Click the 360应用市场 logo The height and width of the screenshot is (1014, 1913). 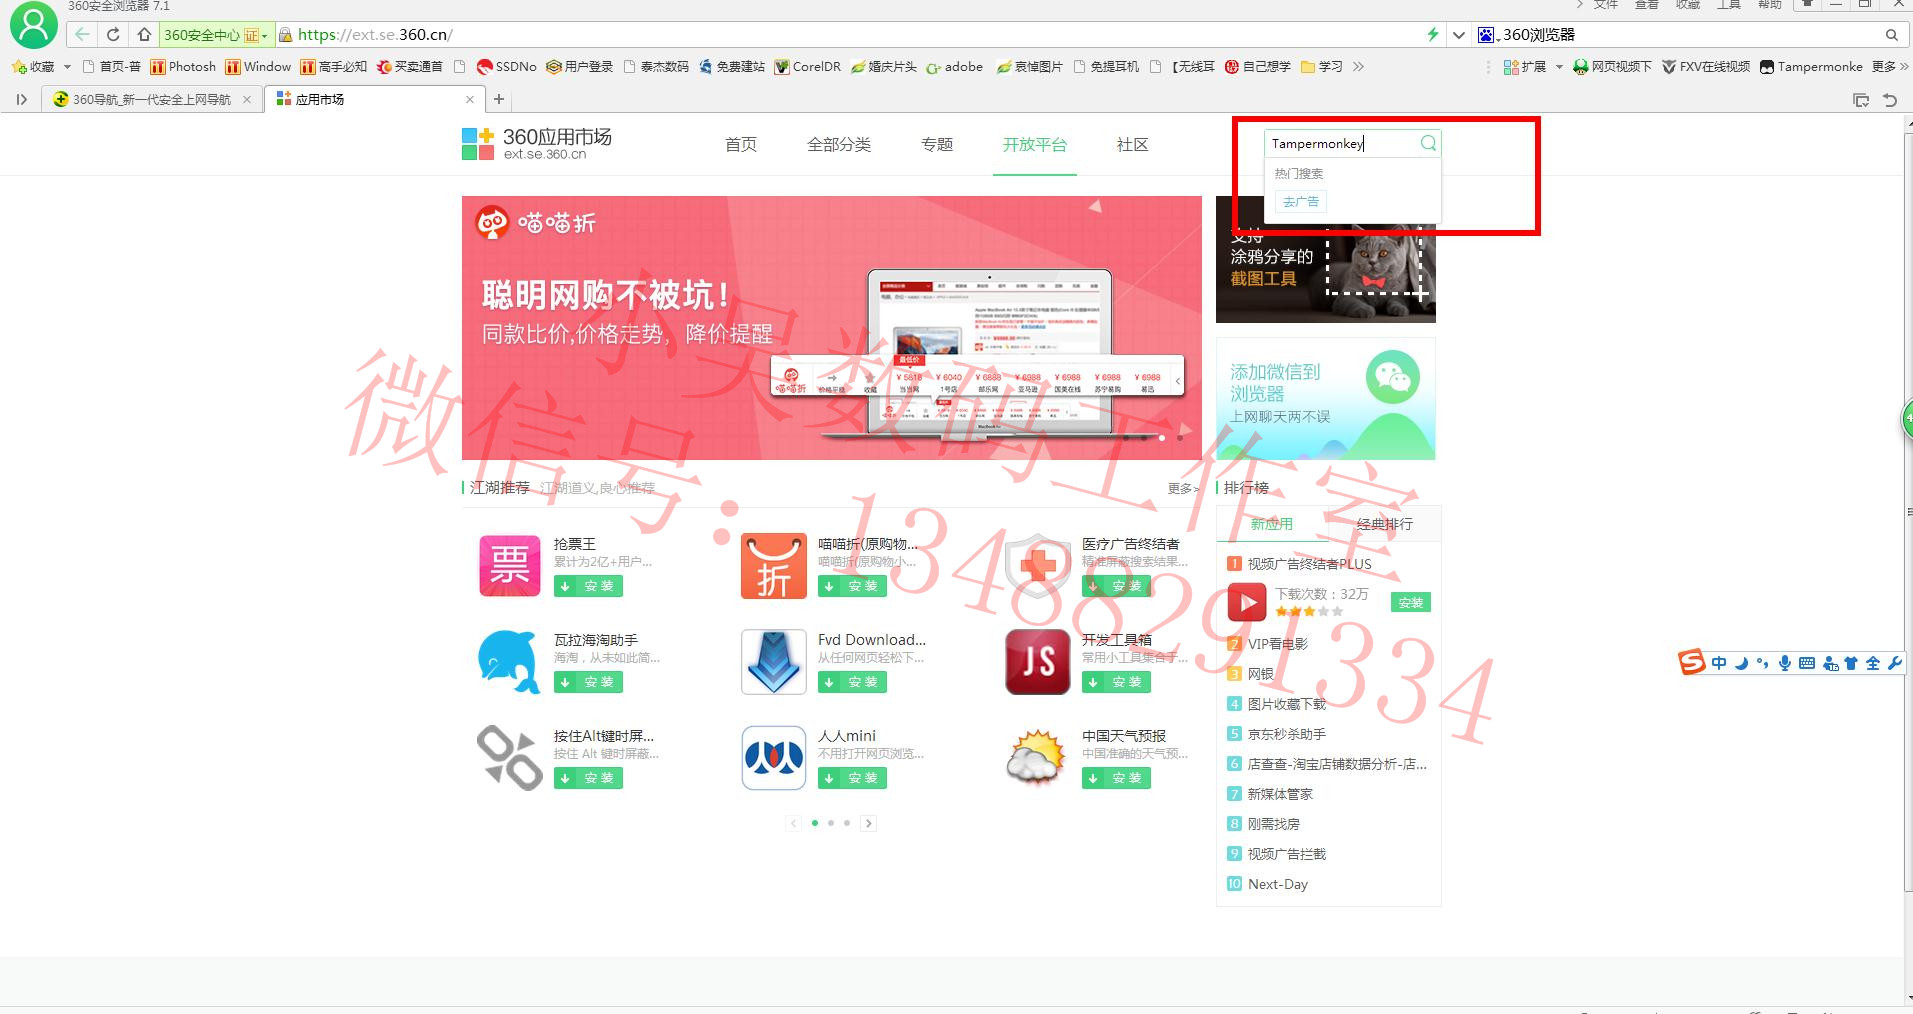pos(537,141)
